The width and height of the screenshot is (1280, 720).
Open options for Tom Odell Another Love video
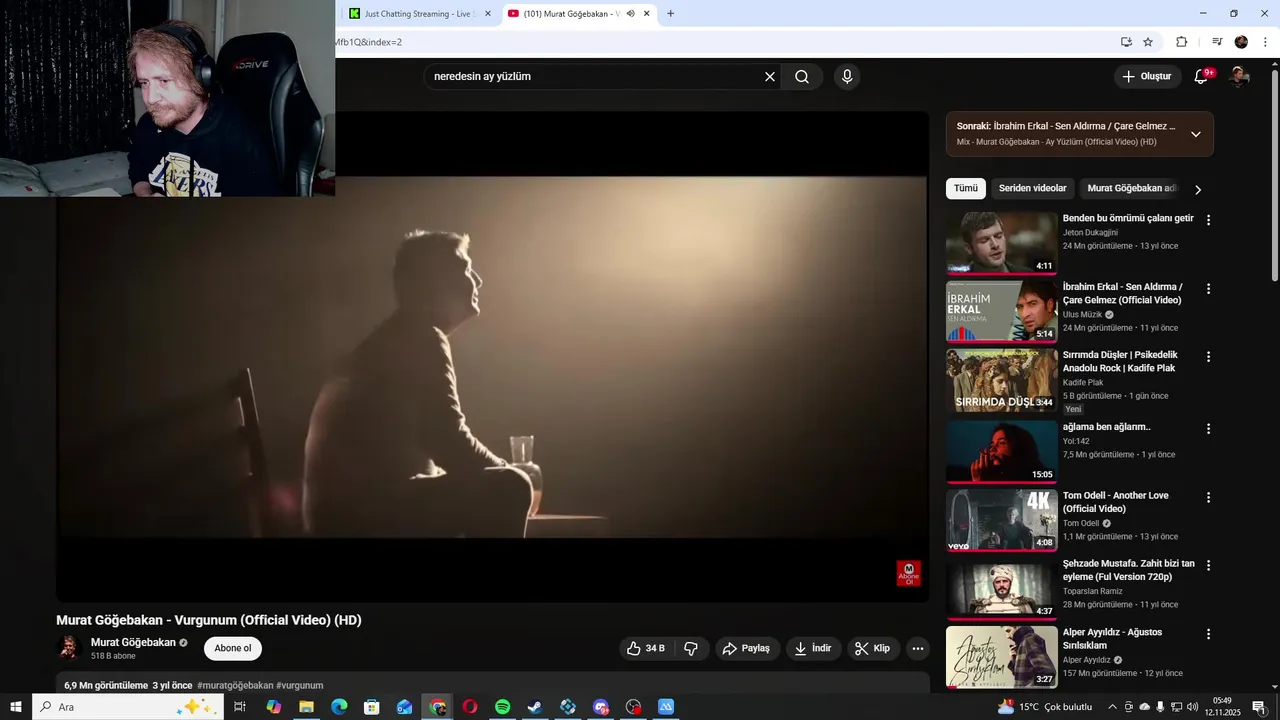click(1208, 497)
